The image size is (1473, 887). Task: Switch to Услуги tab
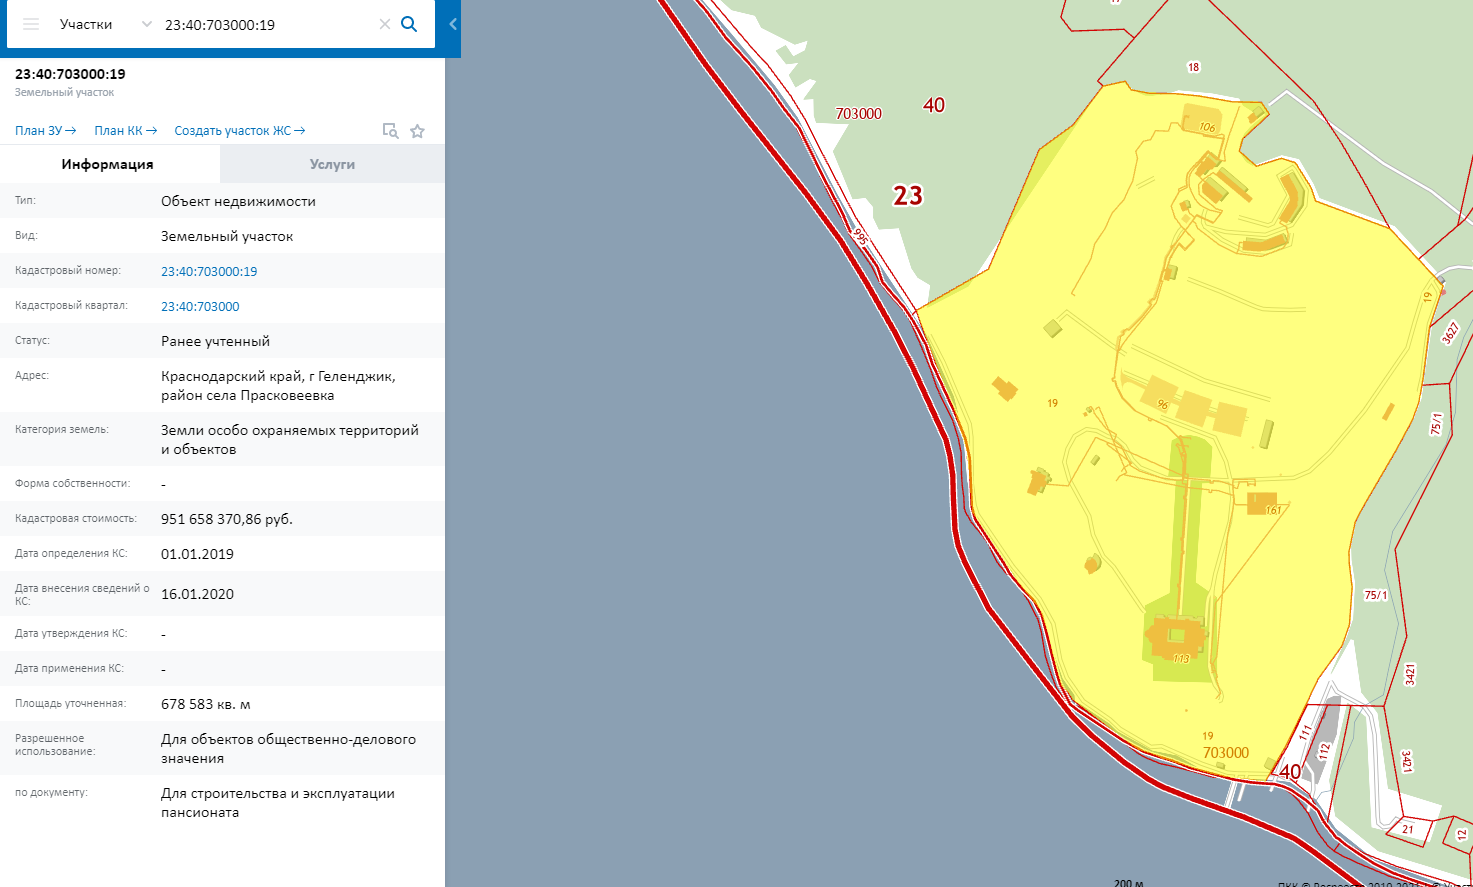pyautogui.click(x=332, y=164)
